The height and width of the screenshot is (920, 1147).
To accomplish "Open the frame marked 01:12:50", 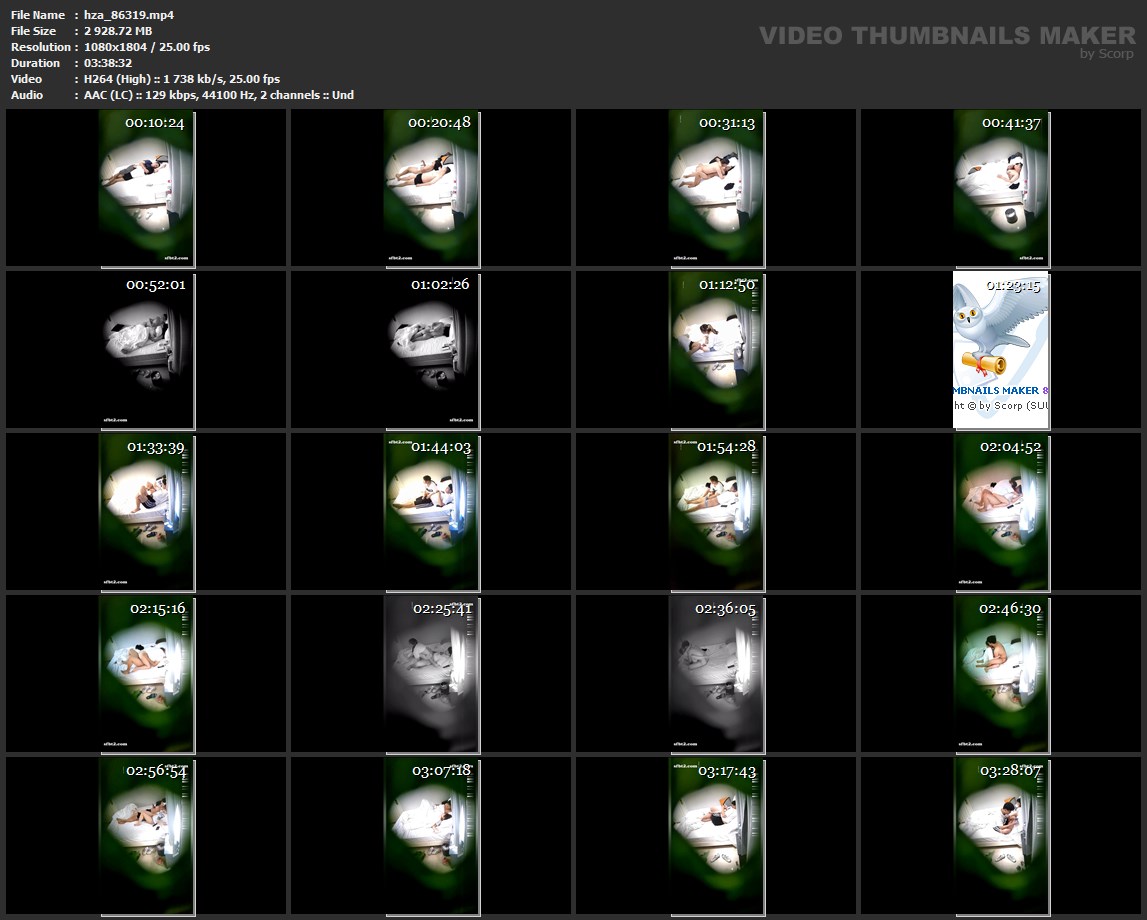I will pos(716,350).
